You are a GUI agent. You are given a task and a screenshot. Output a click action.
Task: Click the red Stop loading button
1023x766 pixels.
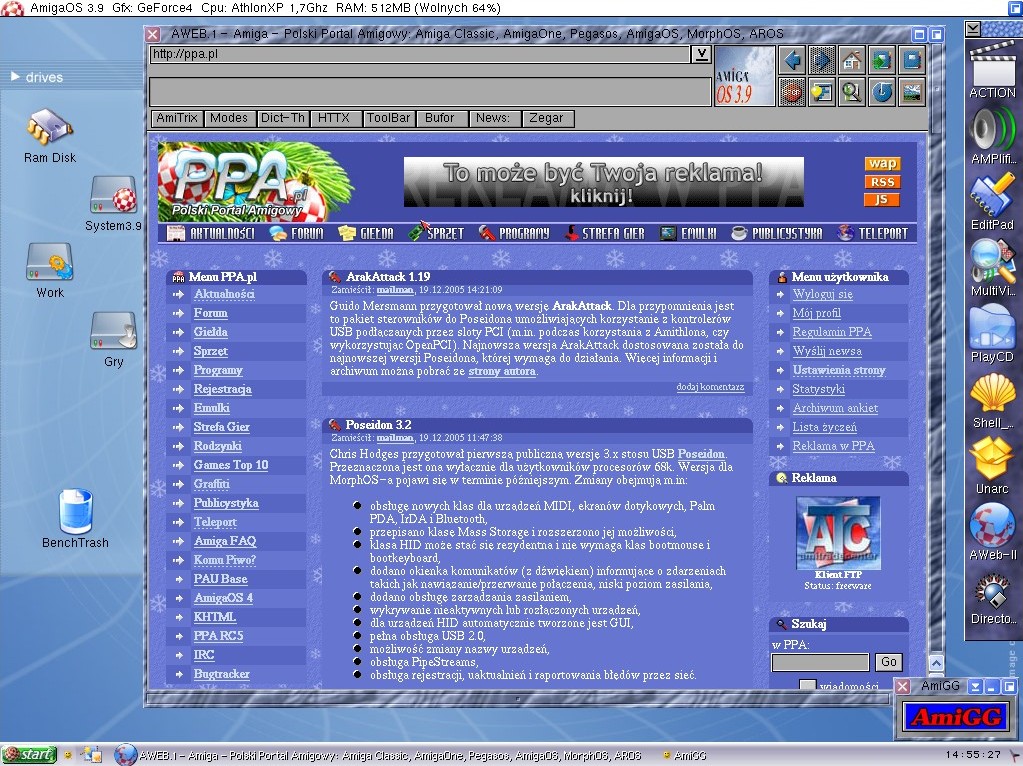(791, 92)
